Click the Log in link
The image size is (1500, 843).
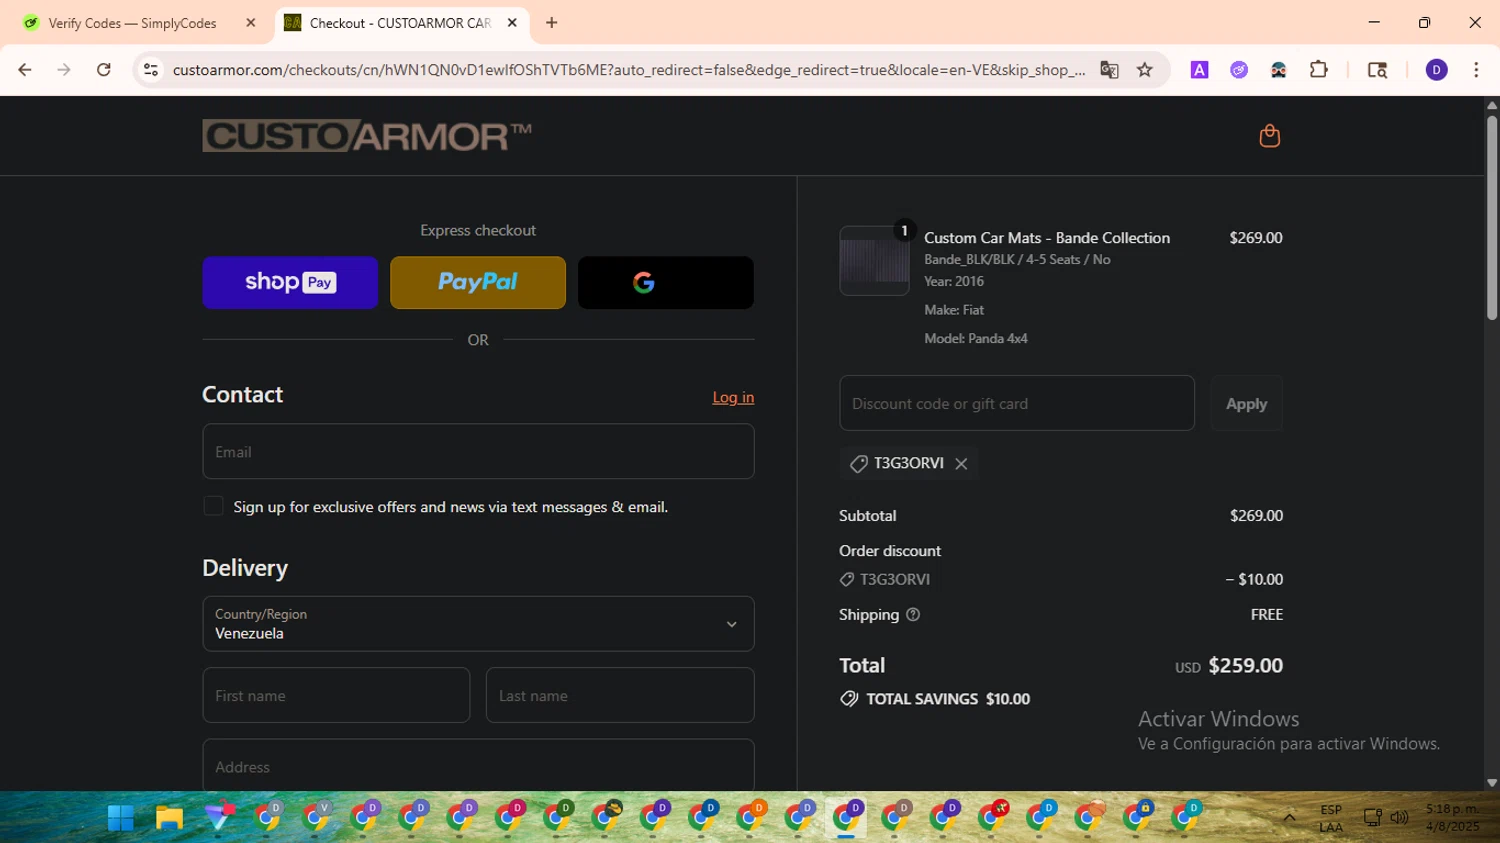click(733, 397)
